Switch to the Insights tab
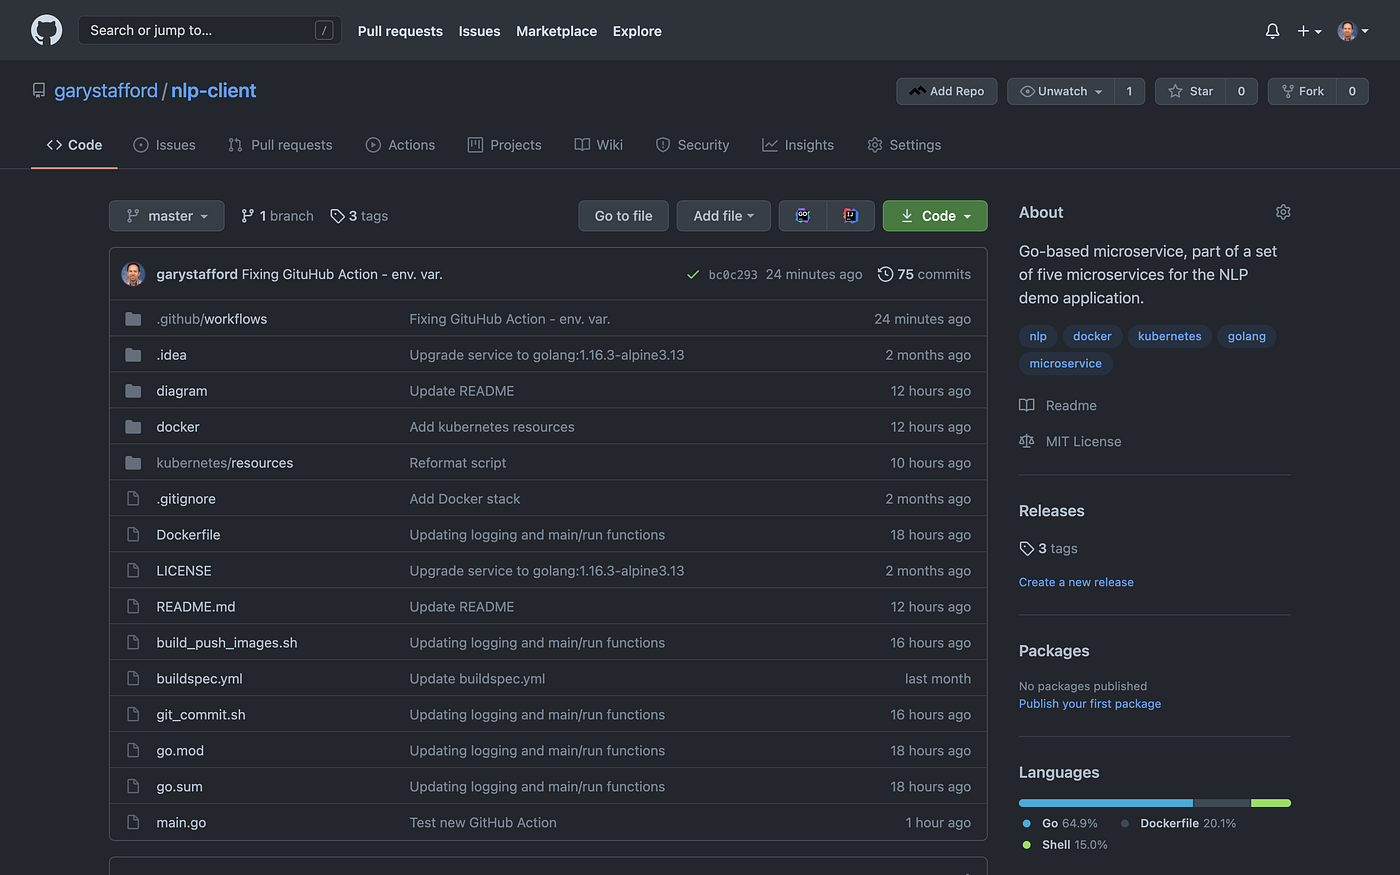Image resolution: width=1400 pixels, height=875 pixels. pos(798,145)
